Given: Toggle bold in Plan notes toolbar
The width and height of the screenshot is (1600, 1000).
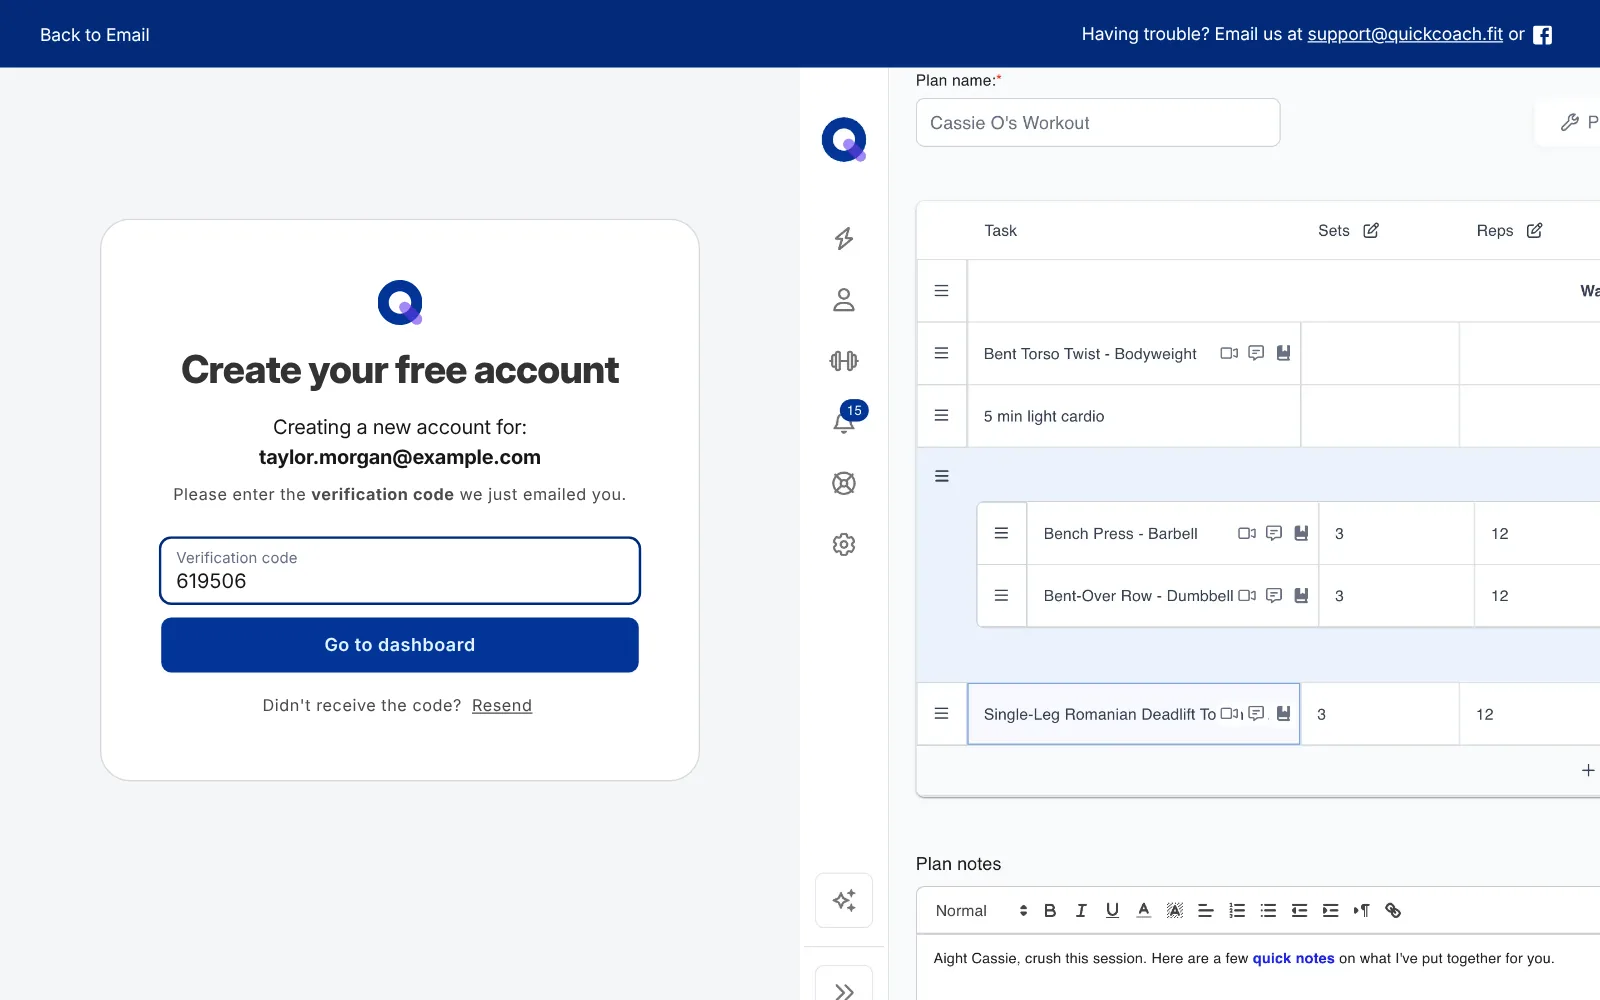Looking at the screenshot, I should point(1050,910).
